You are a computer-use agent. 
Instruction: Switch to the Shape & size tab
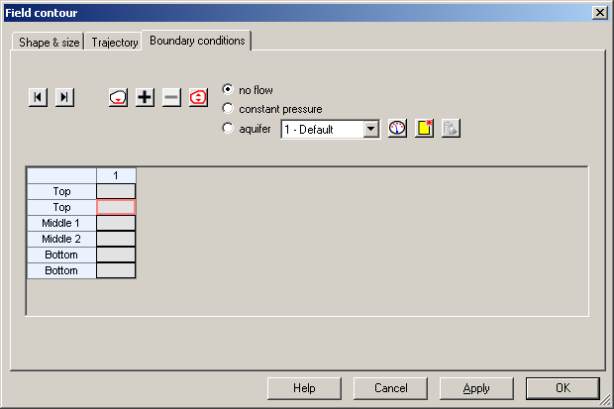pyautogui.click(x=49, y=42)
